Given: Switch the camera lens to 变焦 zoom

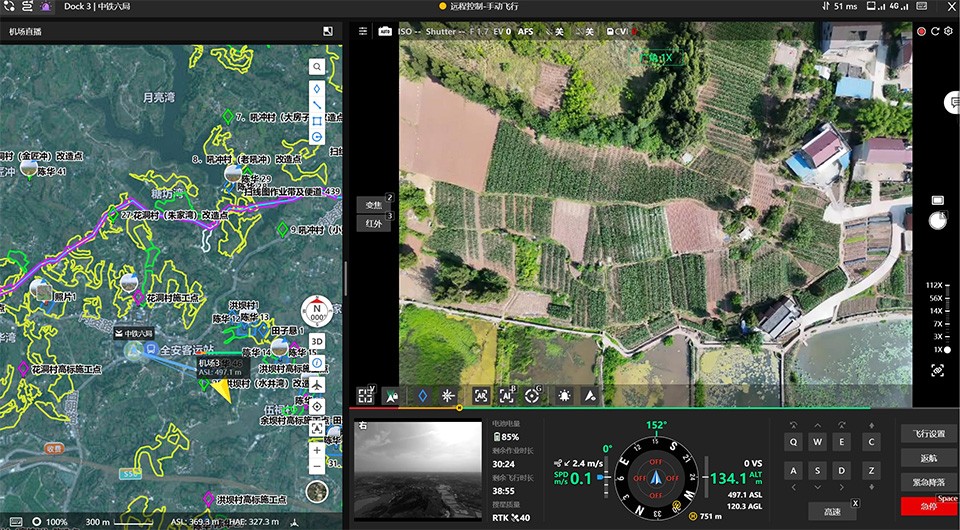Looking at the screenshot, I should tap(374, 204).
